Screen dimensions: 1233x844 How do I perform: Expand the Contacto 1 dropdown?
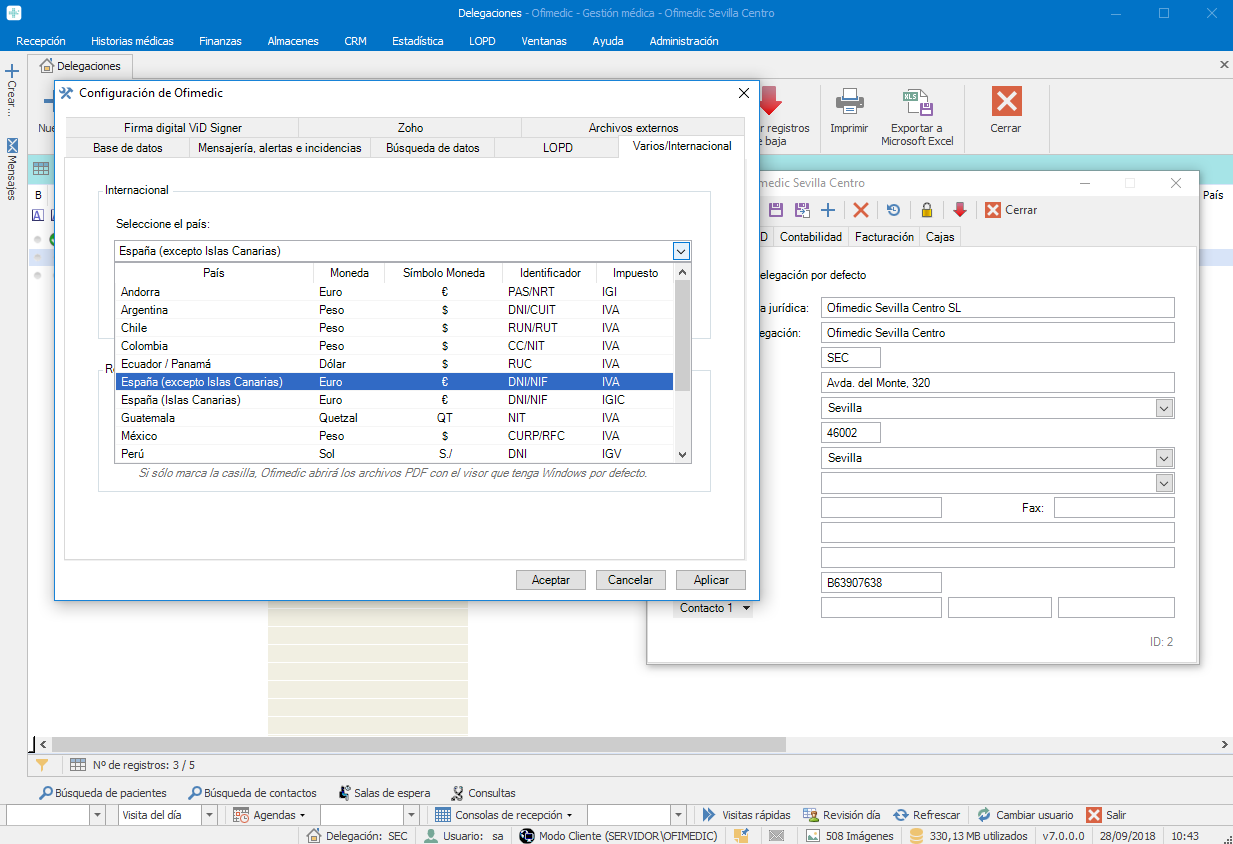coord(746,608)
